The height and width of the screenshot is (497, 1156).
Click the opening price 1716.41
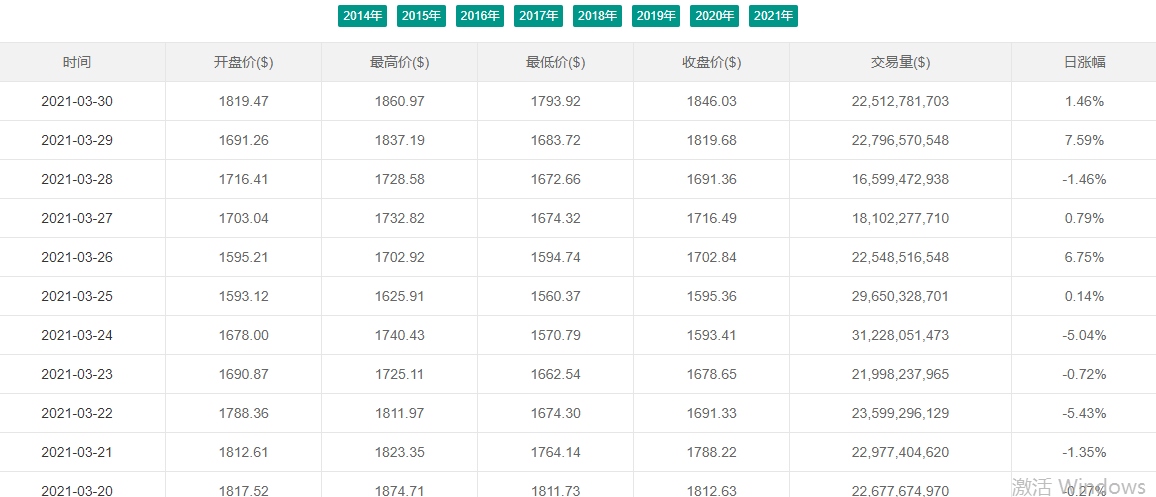(244, 179)
